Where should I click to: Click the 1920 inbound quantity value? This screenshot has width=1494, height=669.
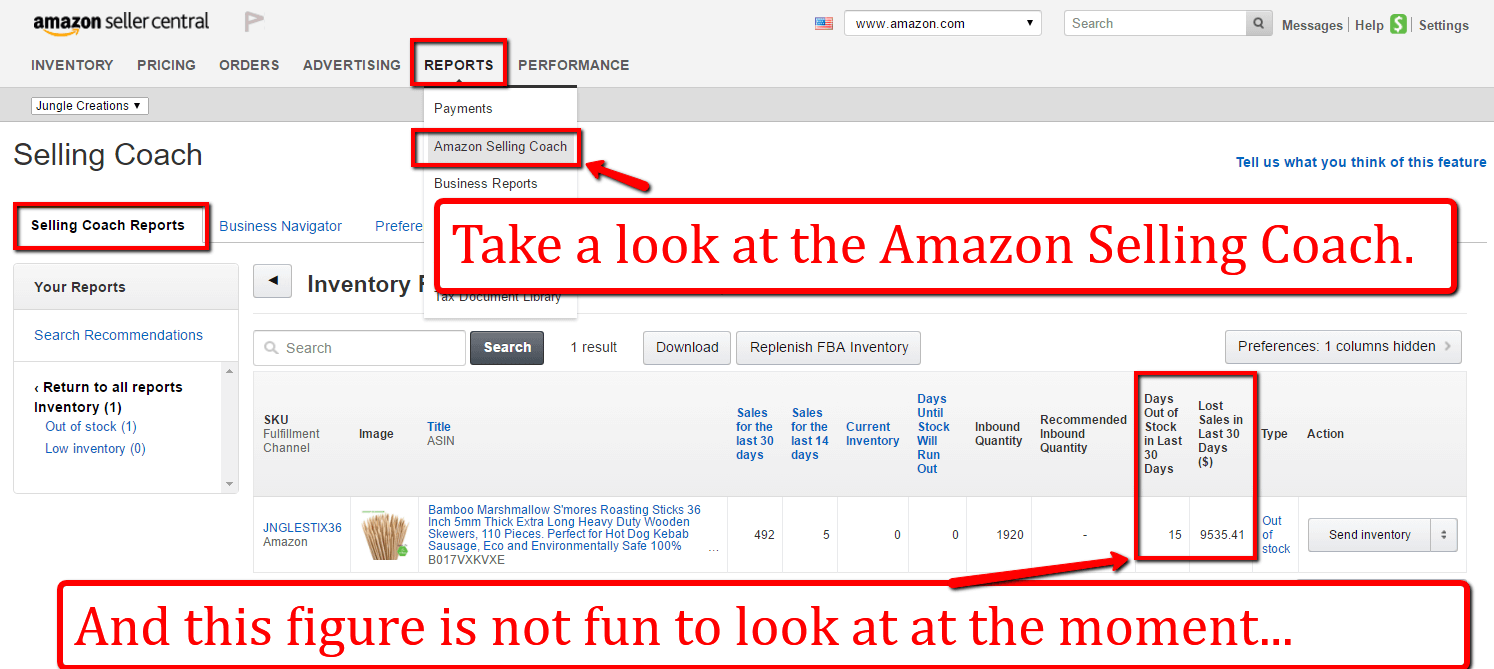tap(1010, 535)
